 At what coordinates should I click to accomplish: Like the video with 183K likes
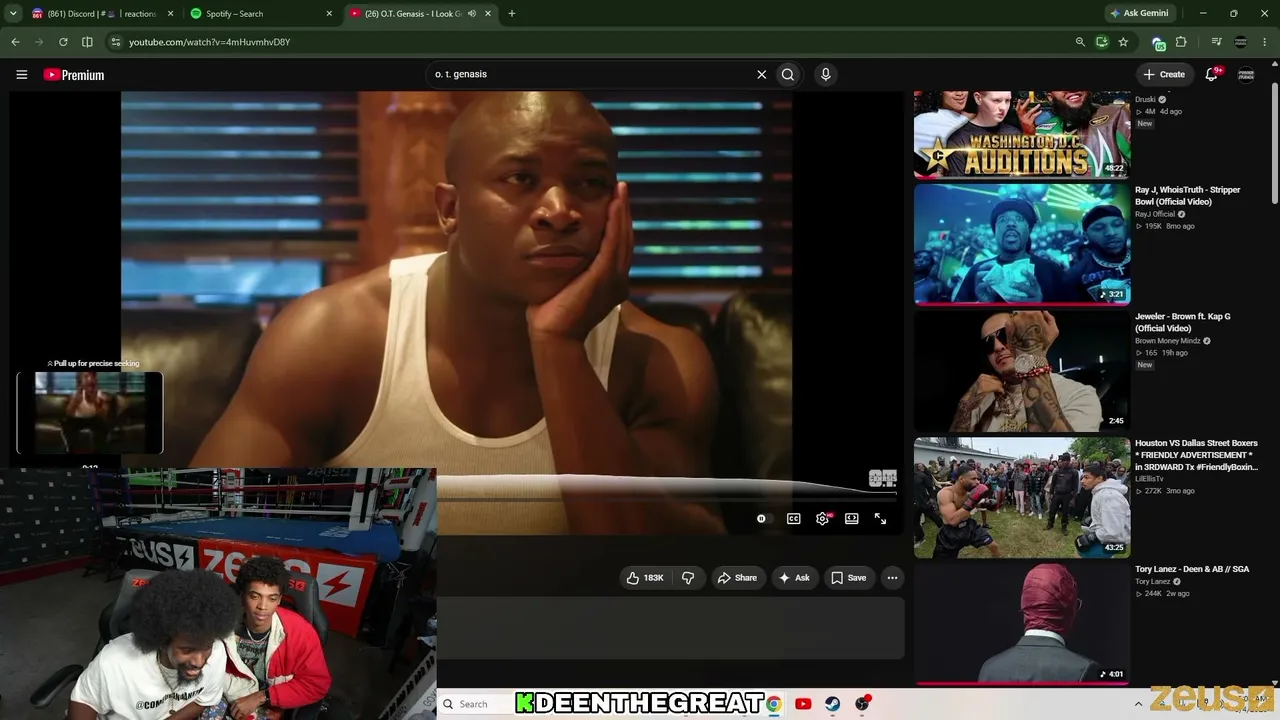pyautogui.click(x=645, y=578)
